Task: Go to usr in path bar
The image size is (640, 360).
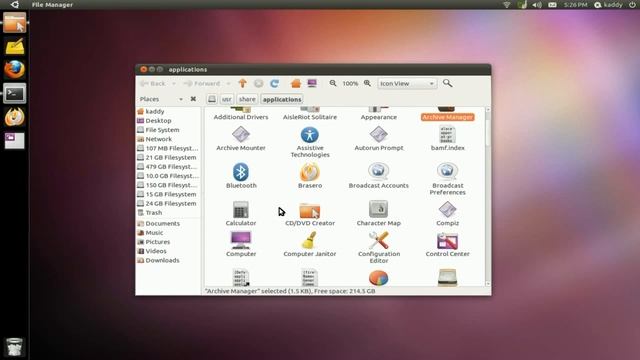Action: [227, 99]
